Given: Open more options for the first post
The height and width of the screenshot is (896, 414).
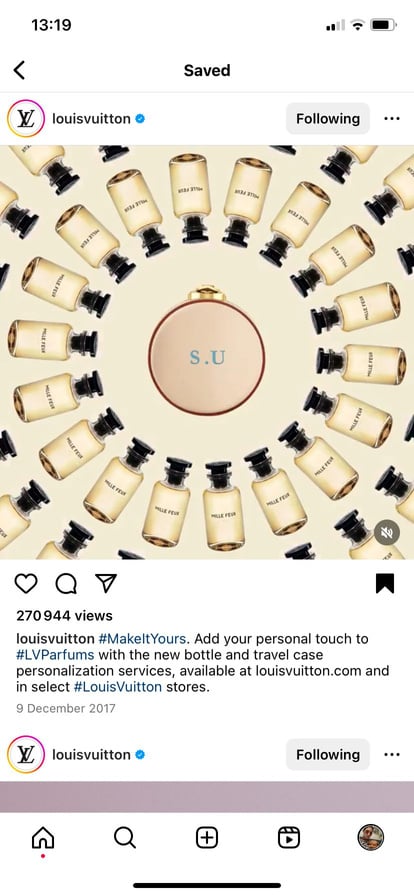Looking at the screenshot, I should coord(392,119).
